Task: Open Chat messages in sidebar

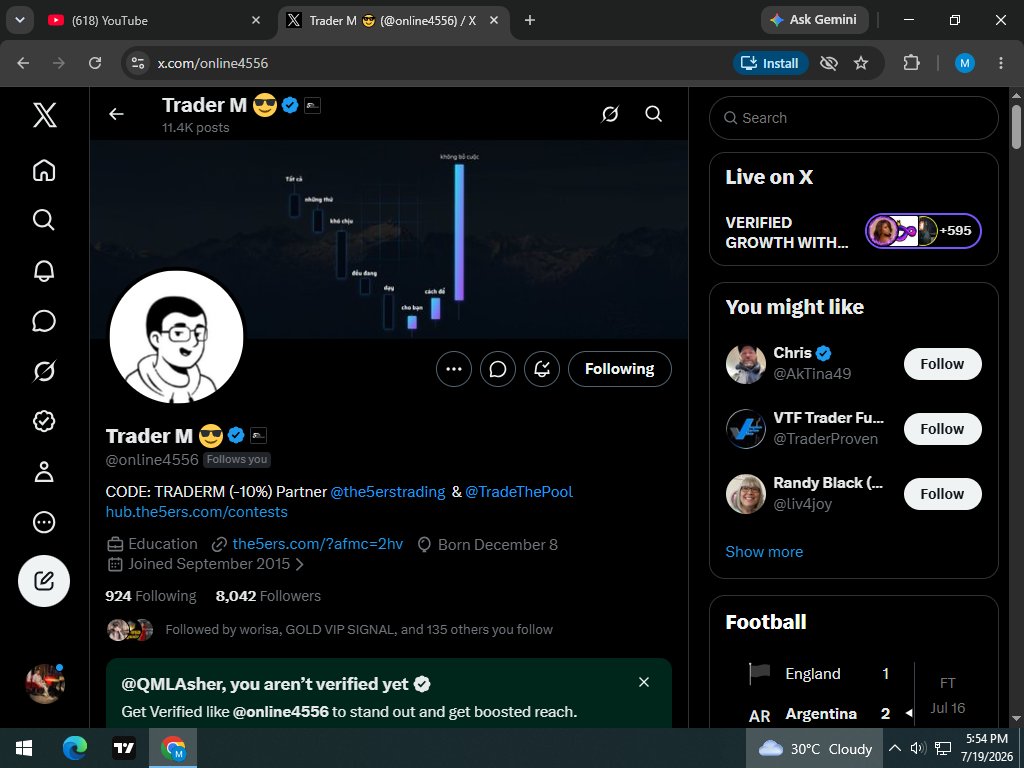Action: click(x=44, y=321)
